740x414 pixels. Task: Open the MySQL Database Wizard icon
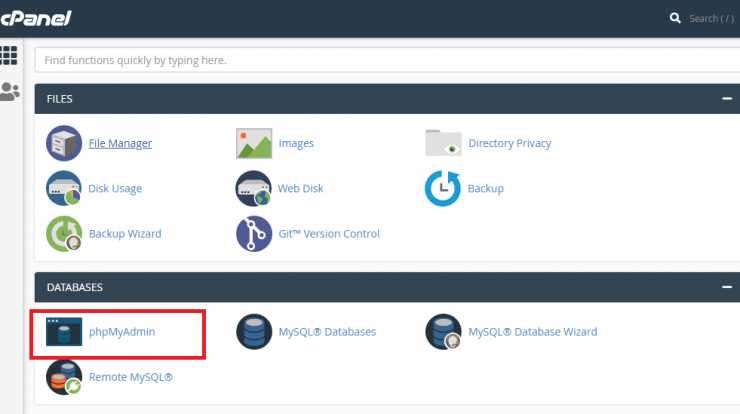[x=443, y=332]
